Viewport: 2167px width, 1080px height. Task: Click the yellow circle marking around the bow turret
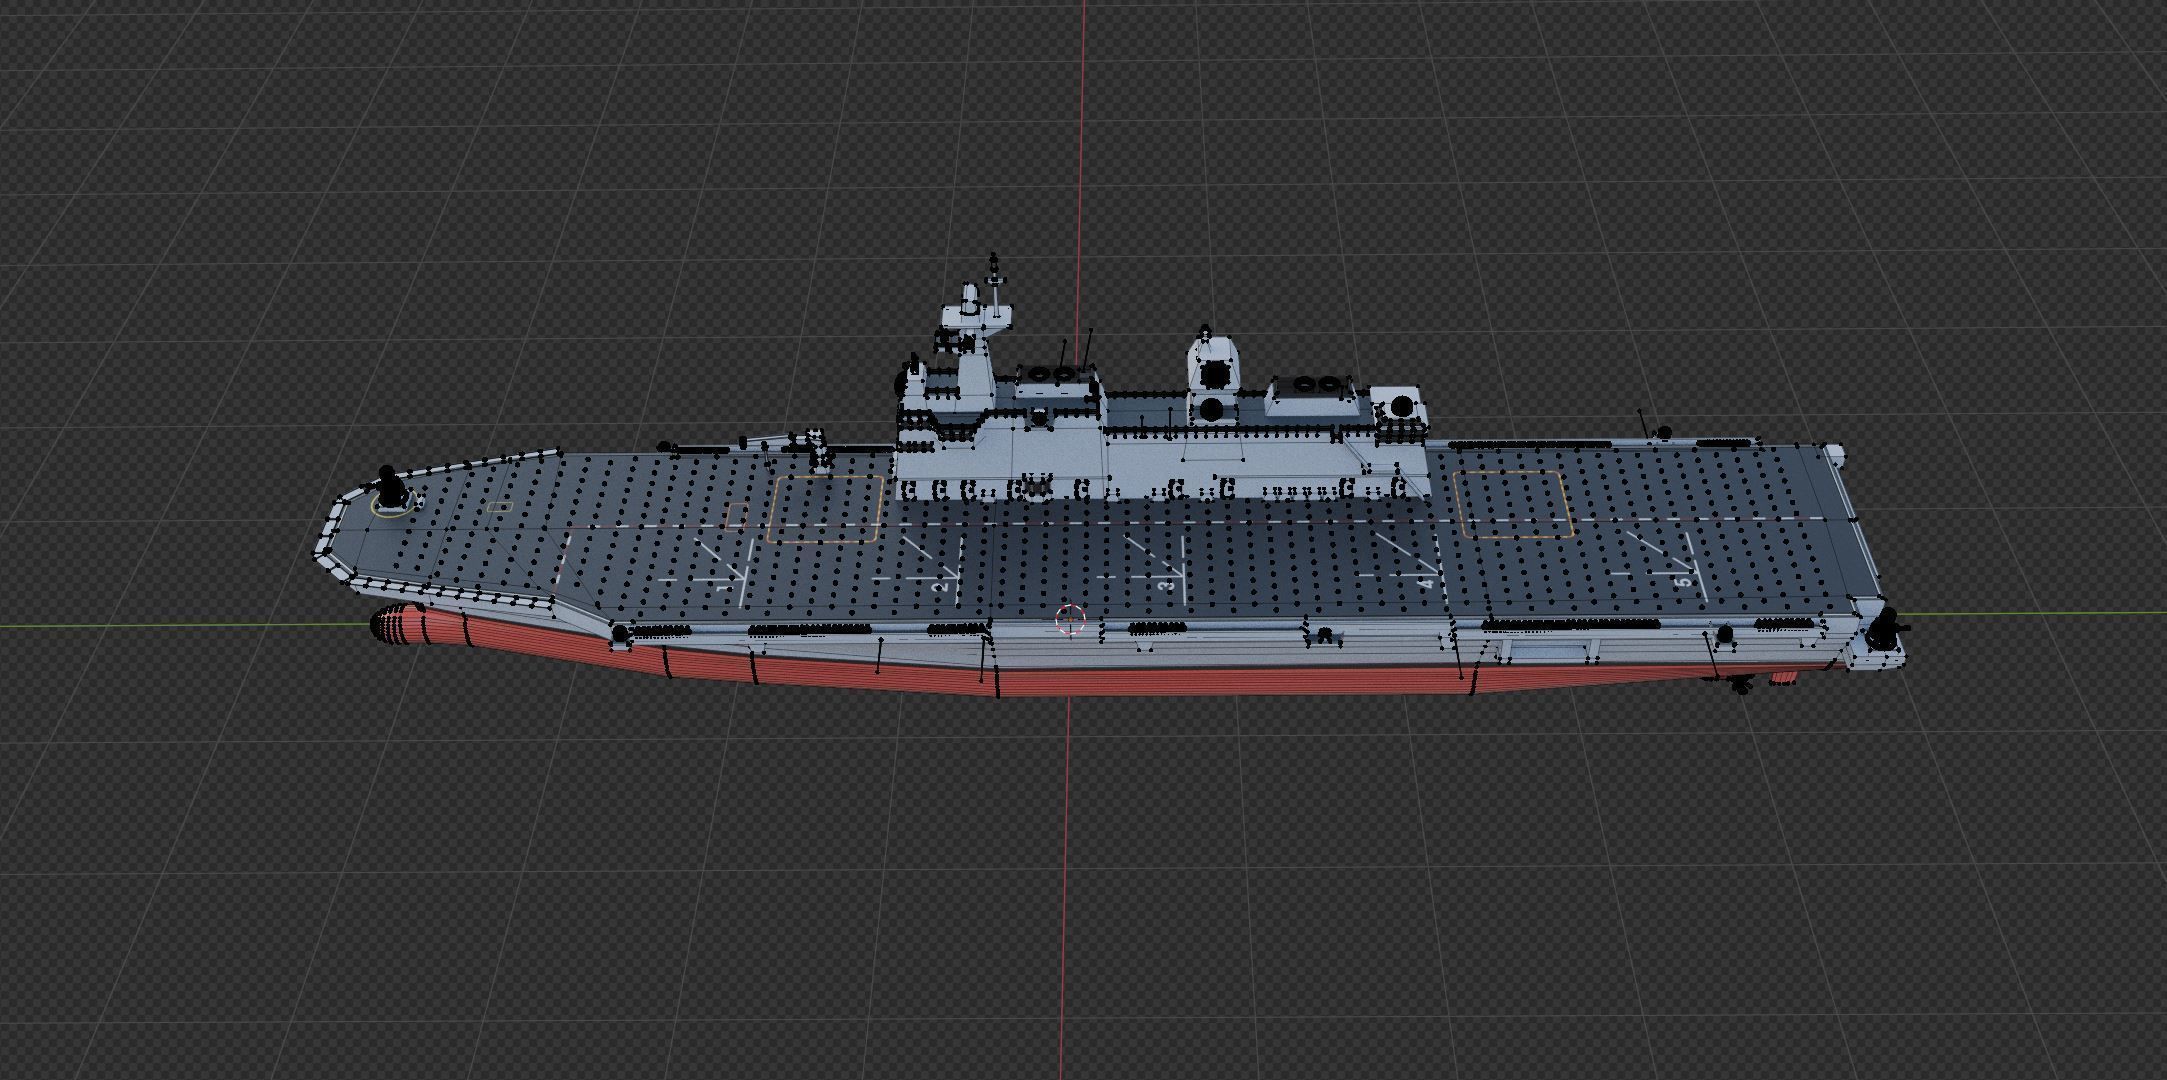(391, 505)
